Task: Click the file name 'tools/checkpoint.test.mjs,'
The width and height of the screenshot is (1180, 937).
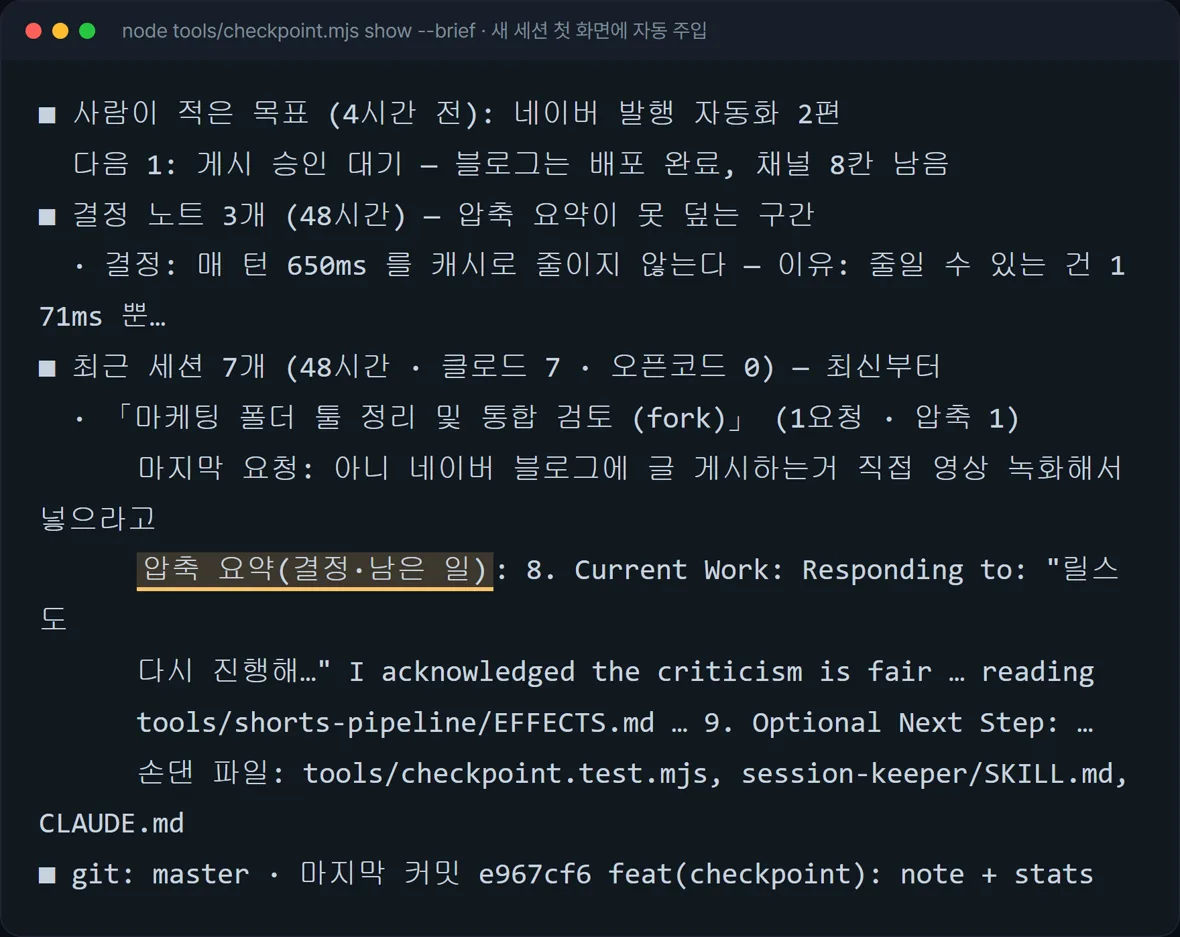Action: 512,774
